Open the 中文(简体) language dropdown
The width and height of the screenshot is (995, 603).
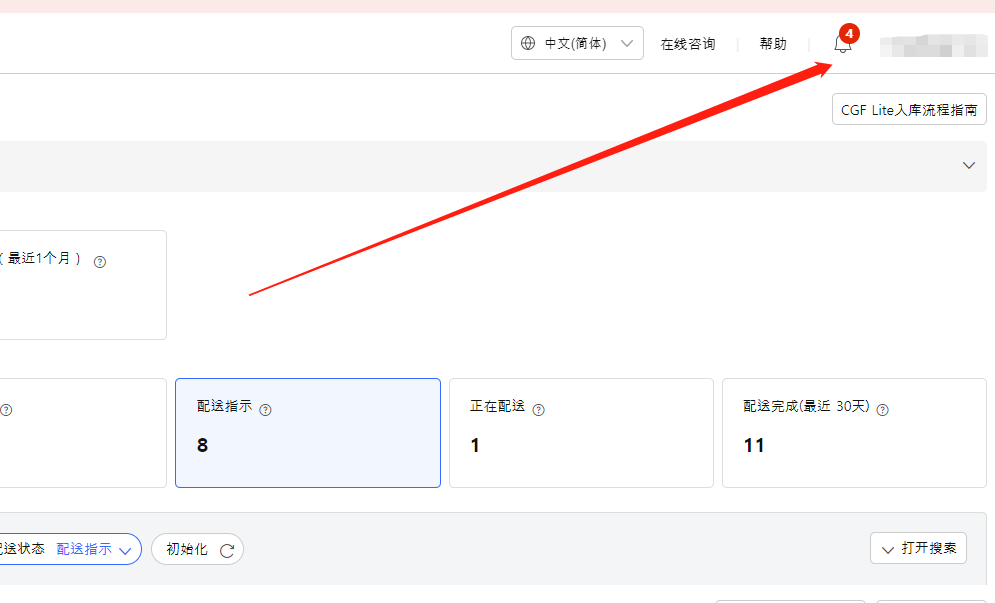click(577, 43)
